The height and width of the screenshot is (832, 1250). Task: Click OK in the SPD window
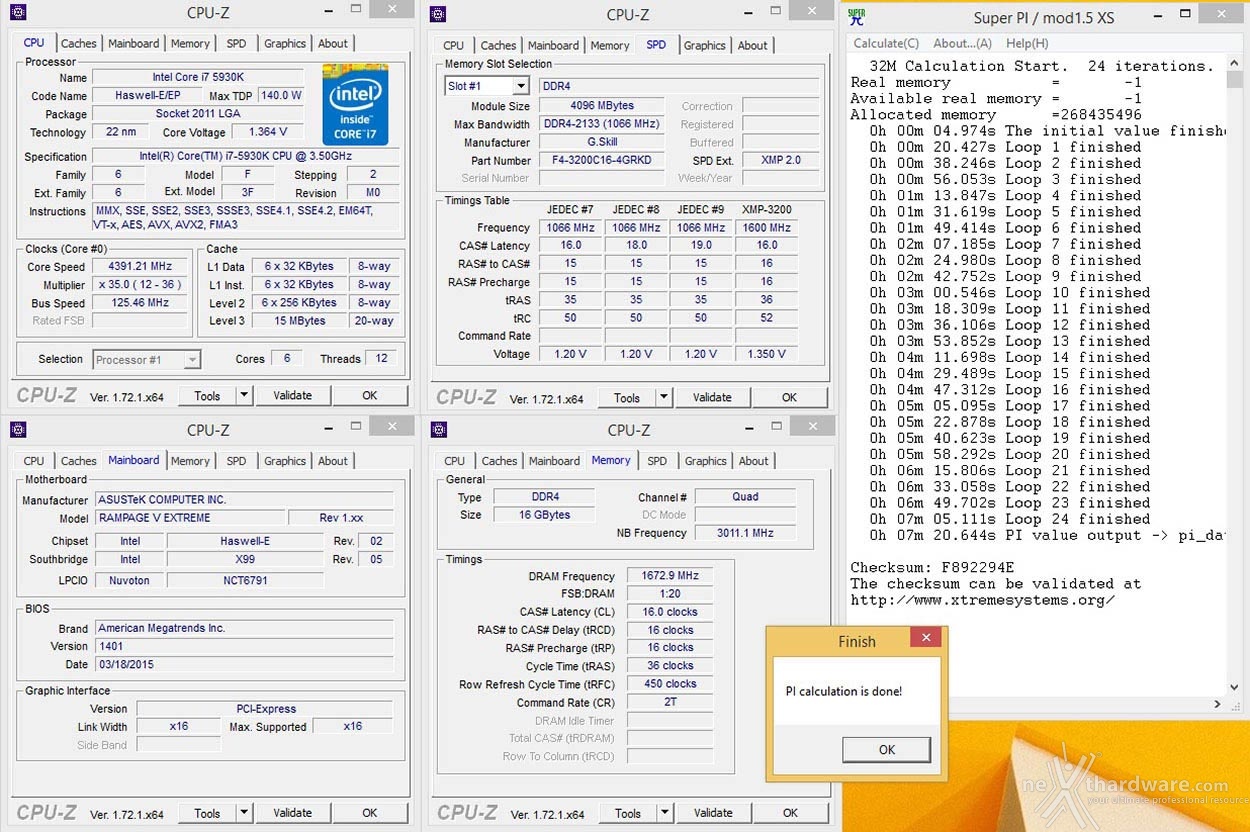789,397
